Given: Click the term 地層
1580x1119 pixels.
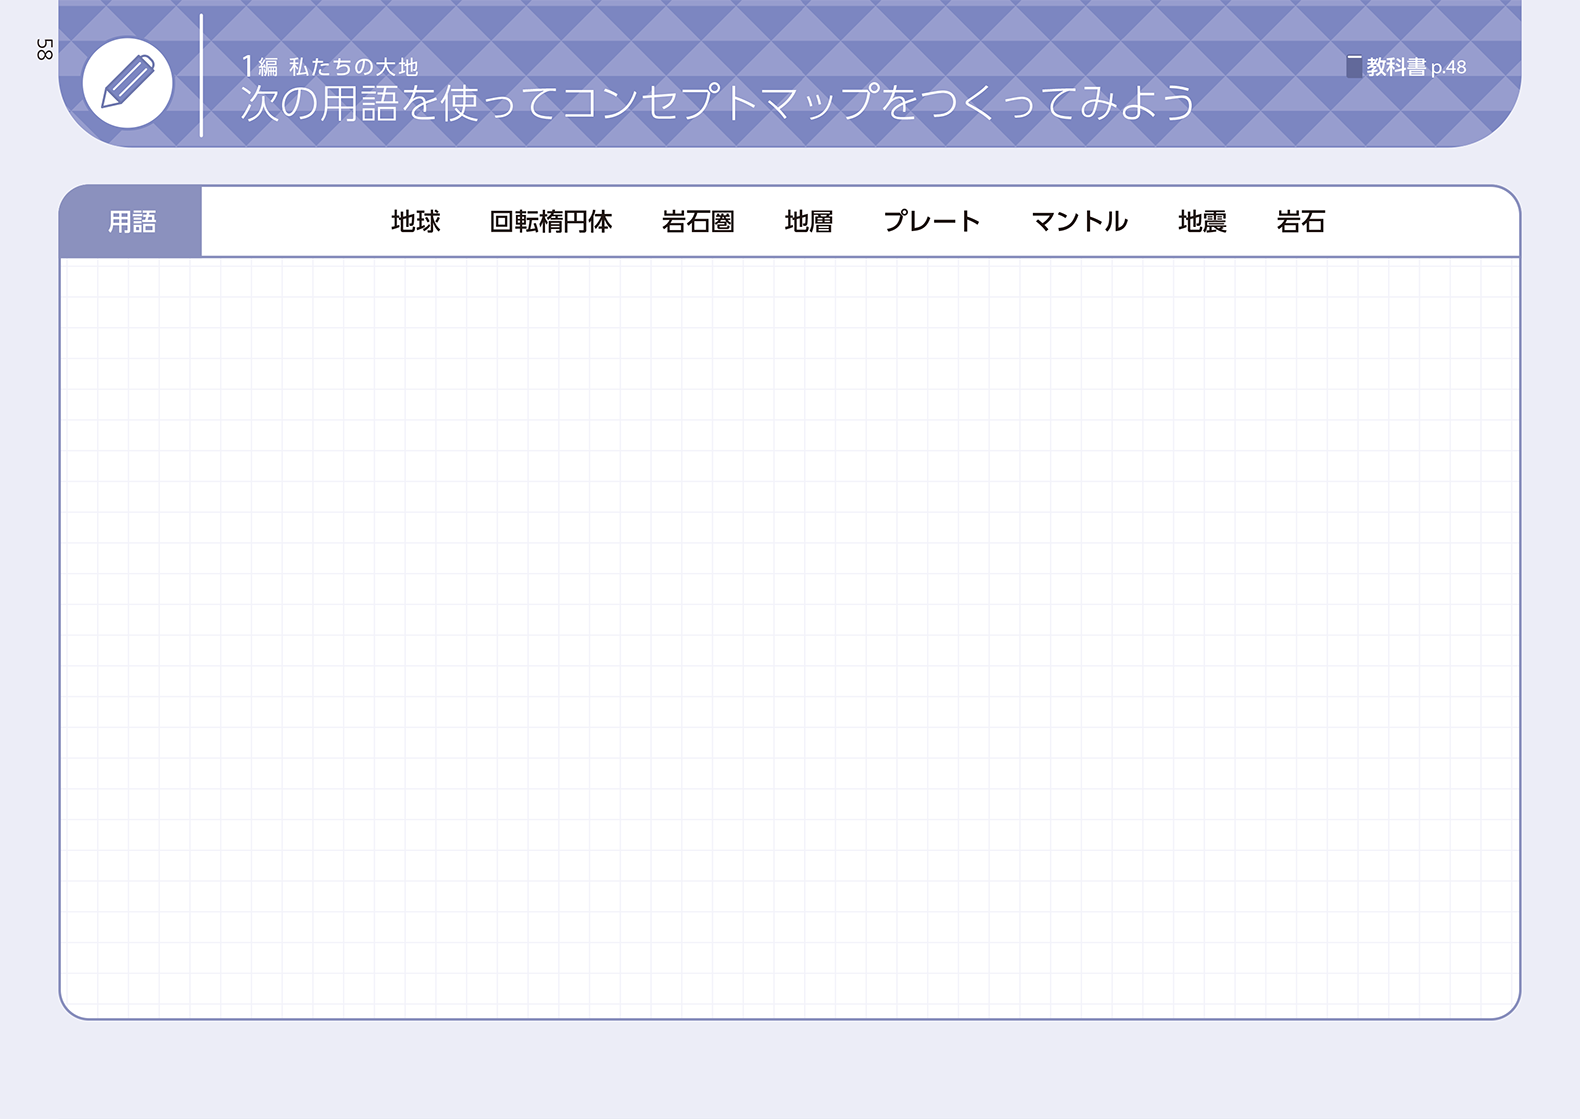Looking at the screenshot, I should tap(808, 222).
